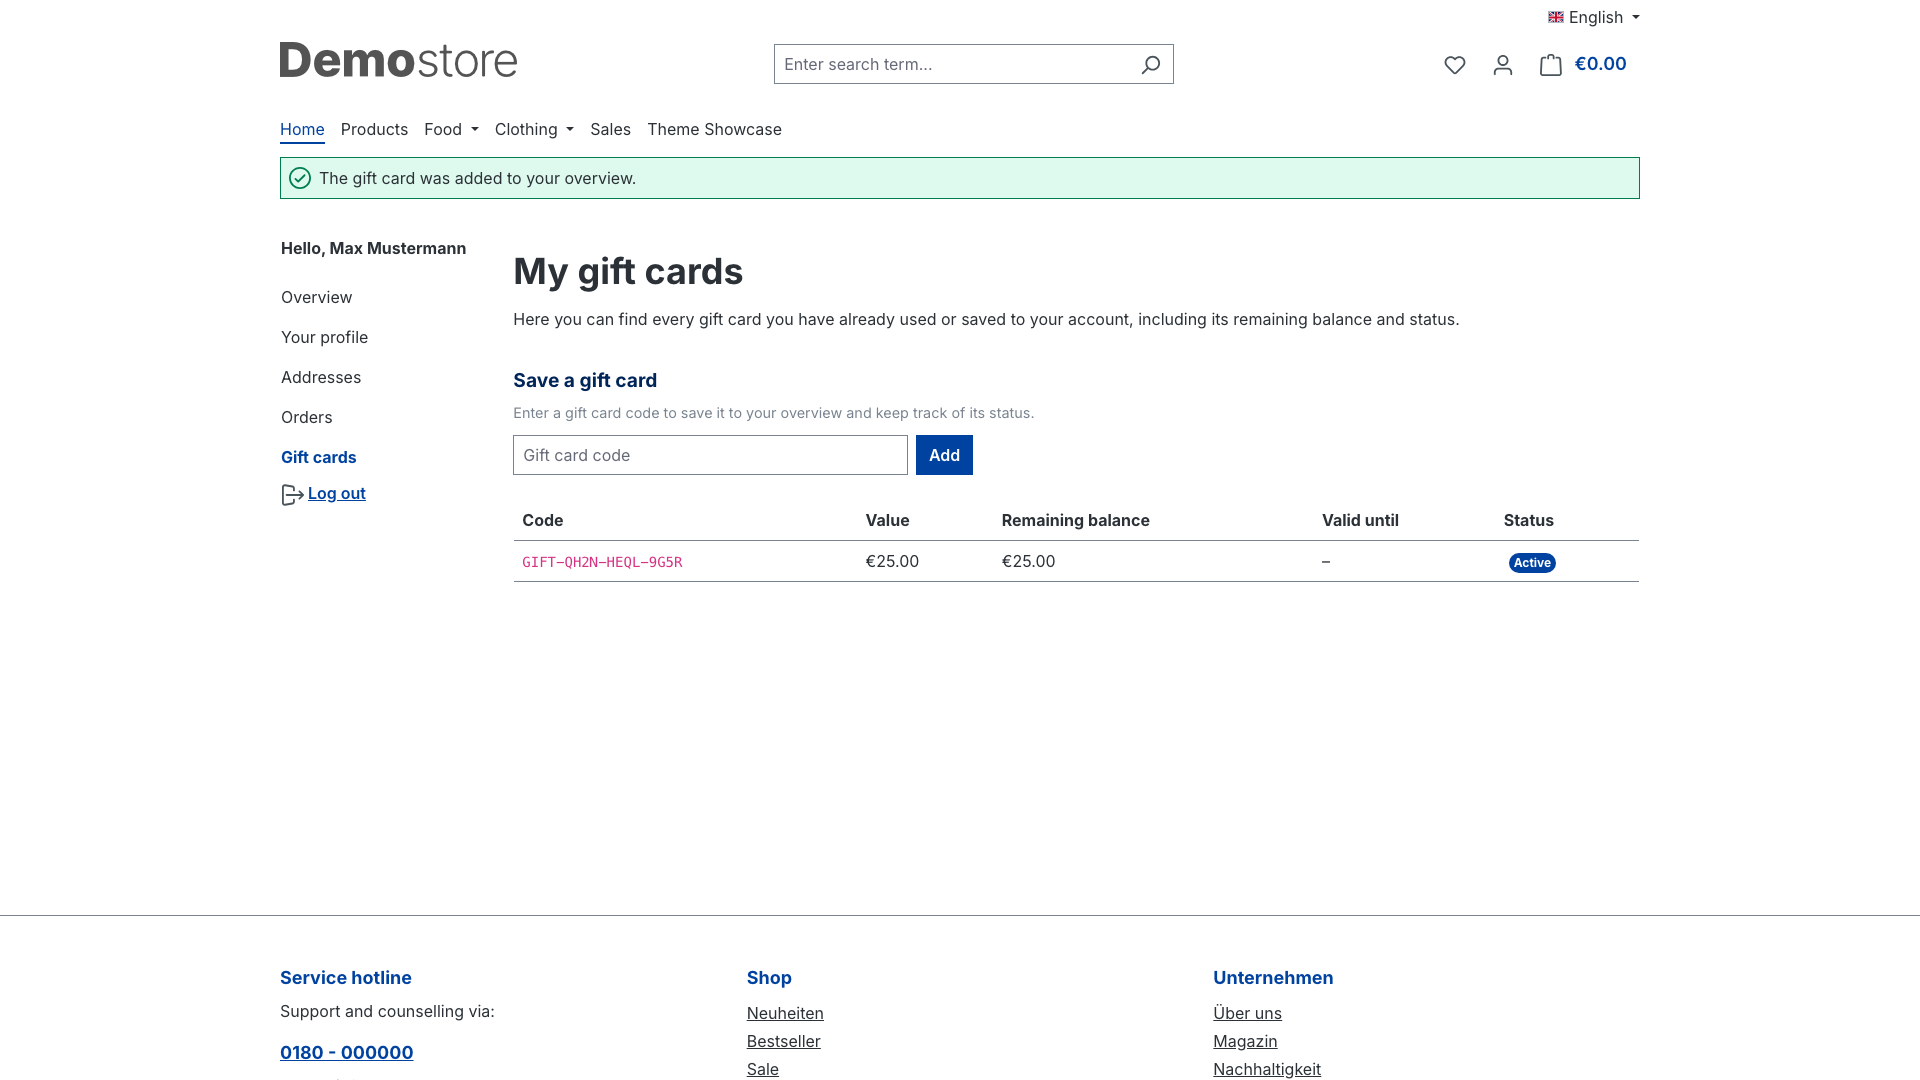Click the Active status badge

[x=1532, y=563]
